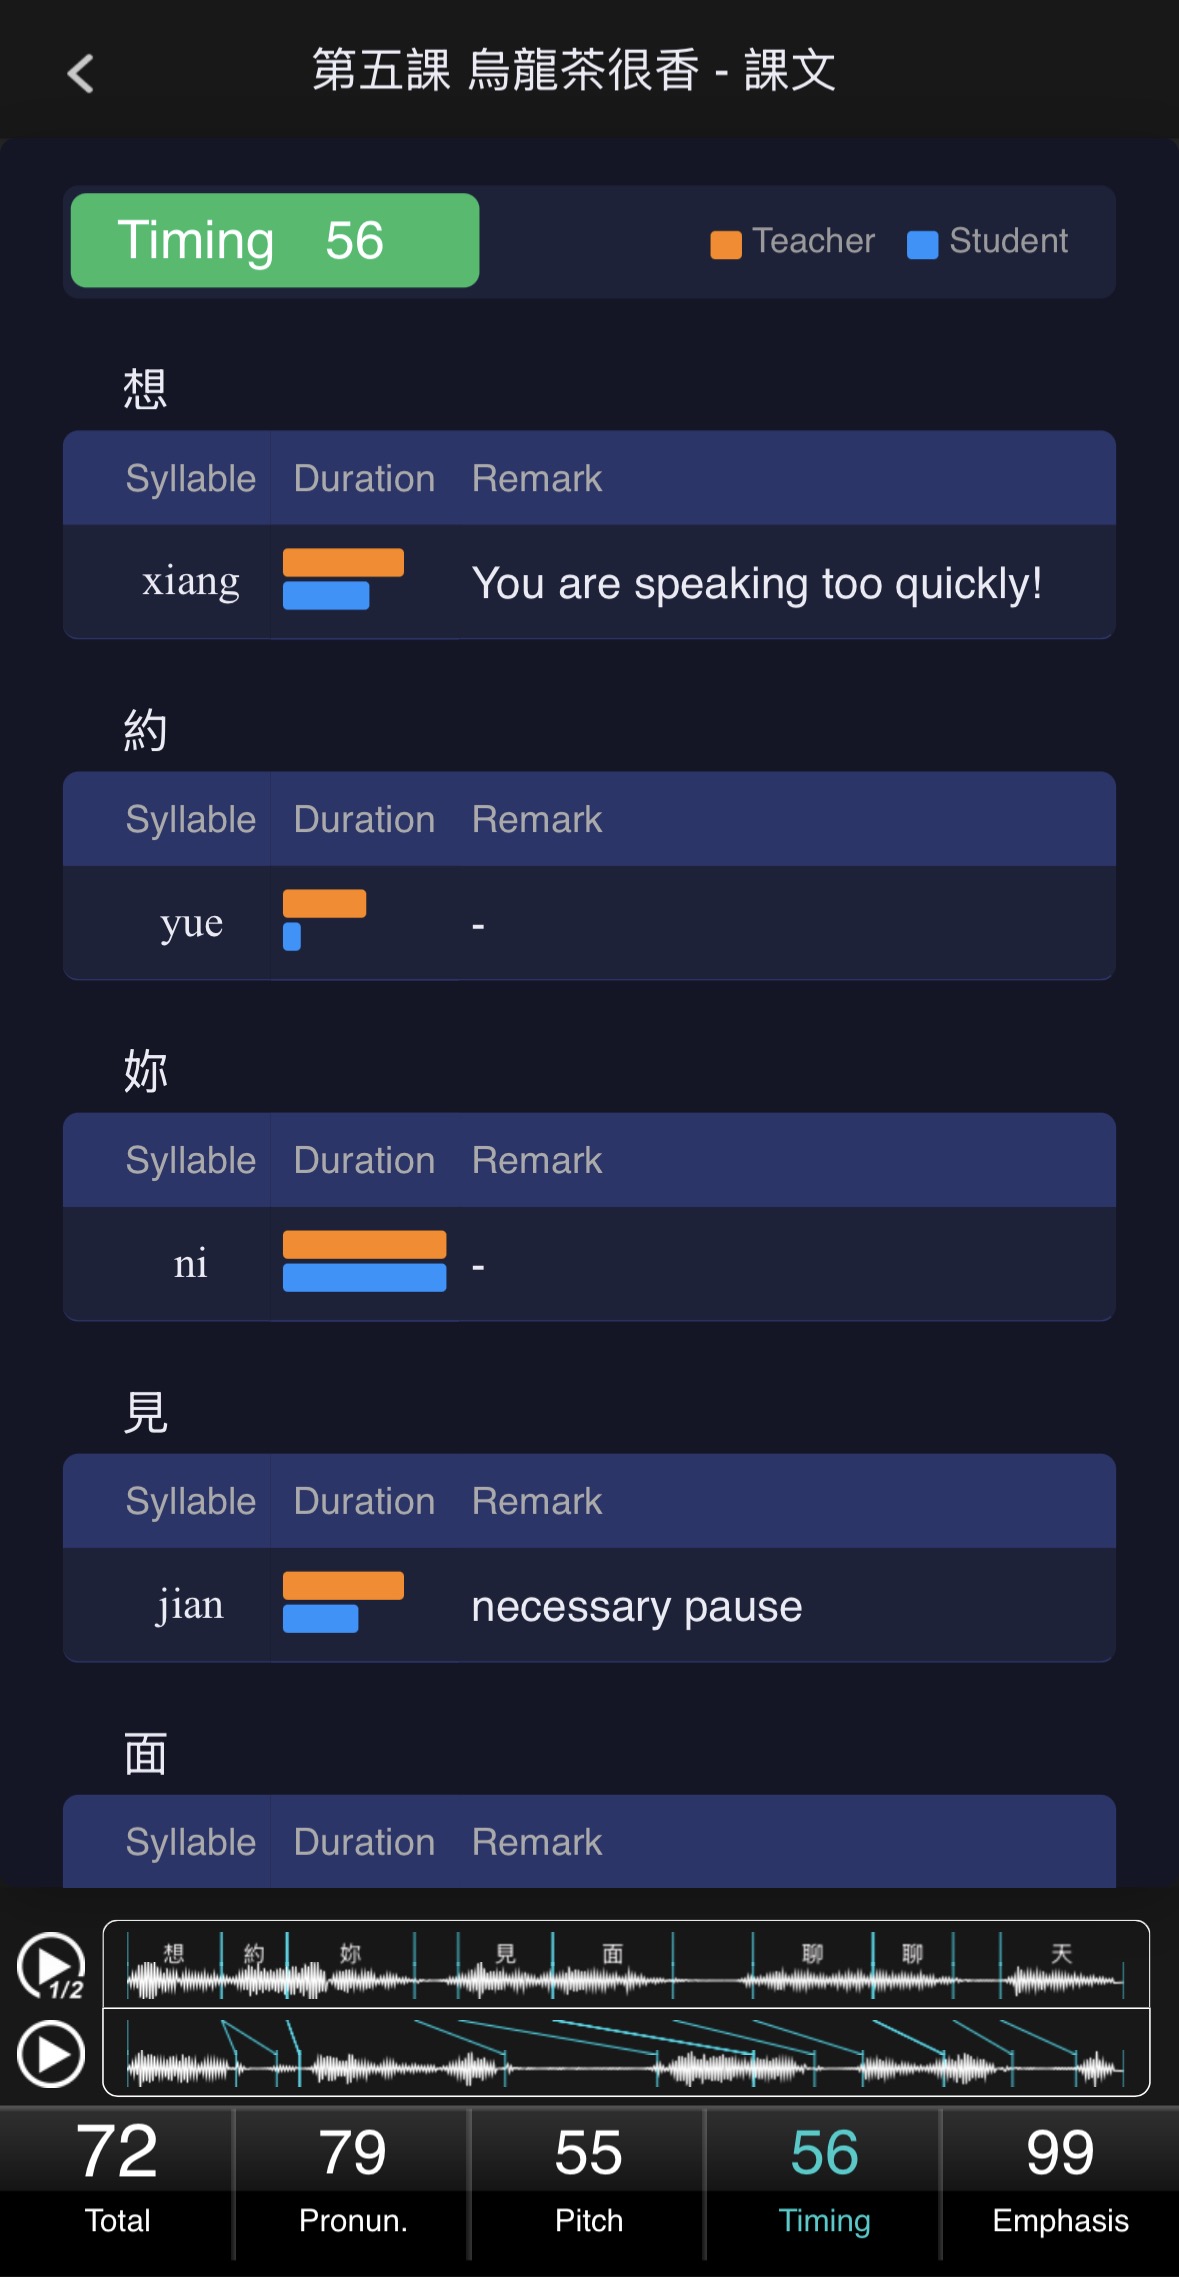Tap the ni duration comparison bars

pyautogui.click(x=364, y=1261)
